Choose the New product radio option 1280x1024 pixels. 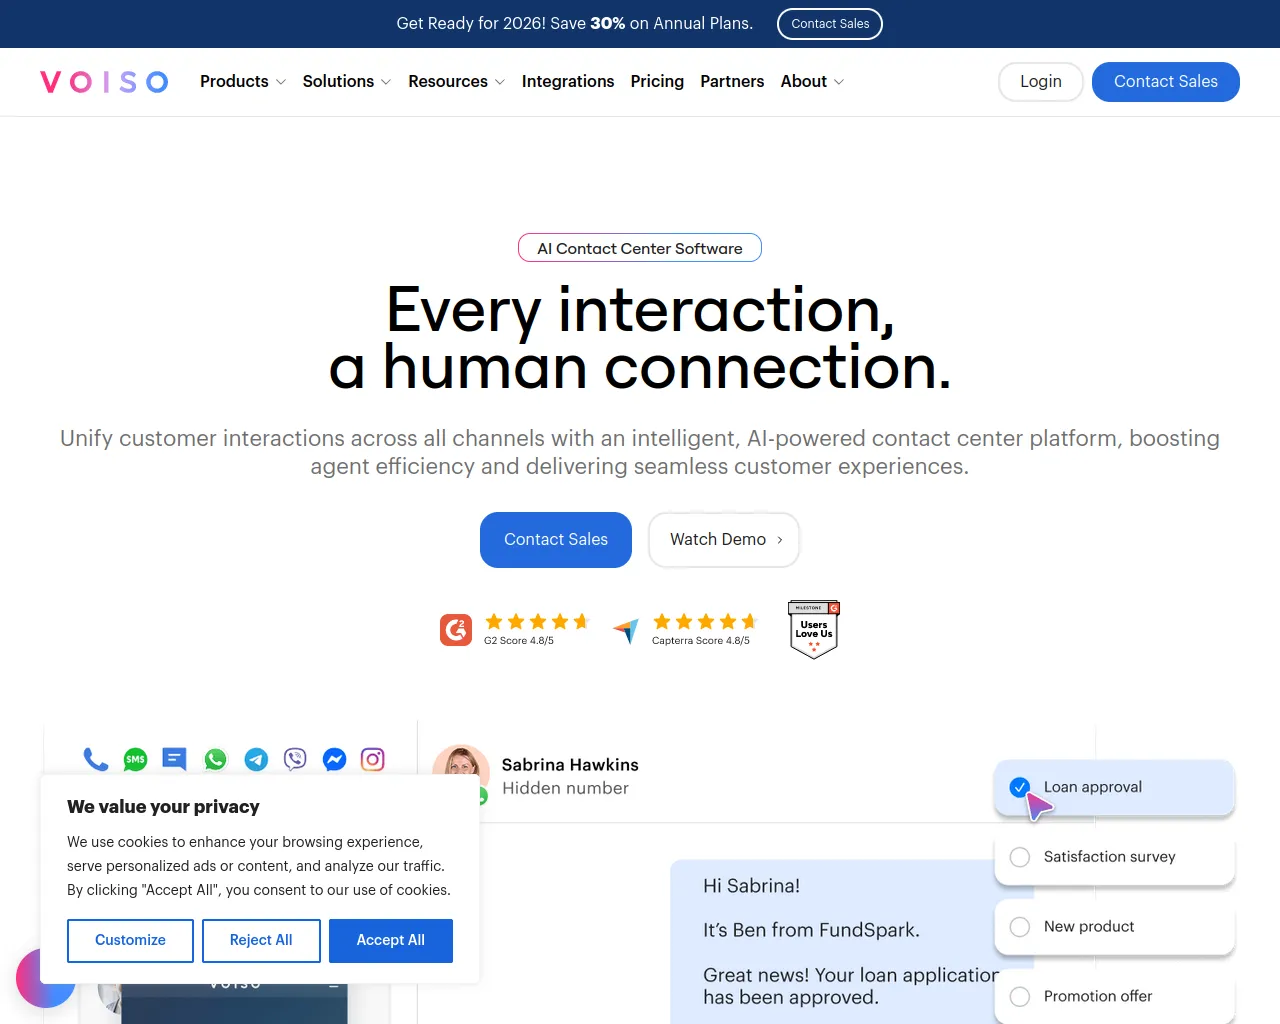click(x=1020, y=927)
